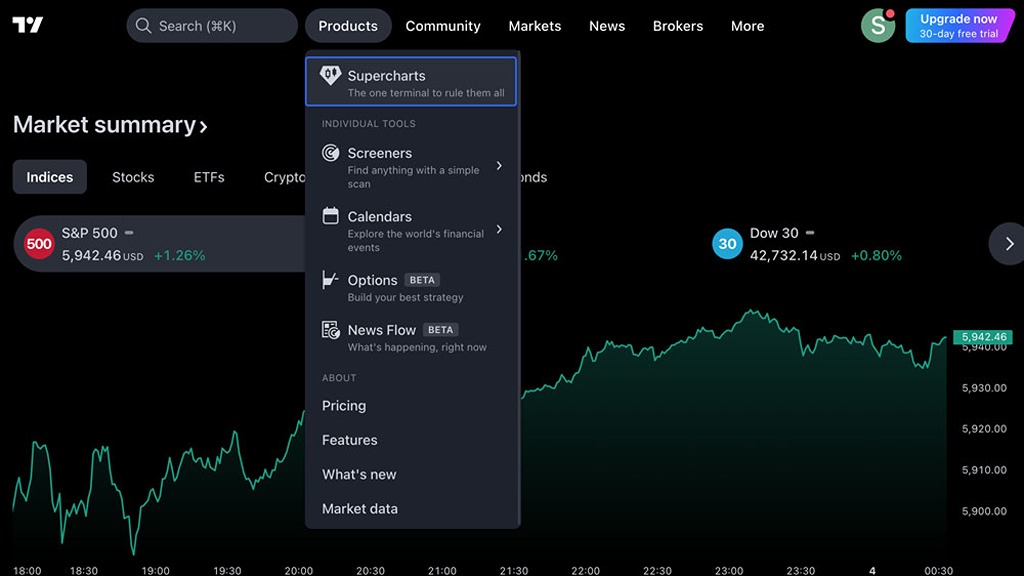Click the Dow 30 +0.80% change value
The height and width of the screenshot is (576, 1024).
coord(876,255)
